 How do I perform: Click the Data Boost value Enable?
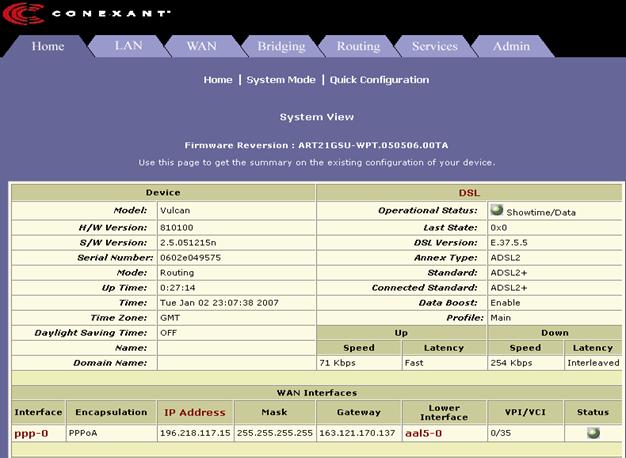505,303
